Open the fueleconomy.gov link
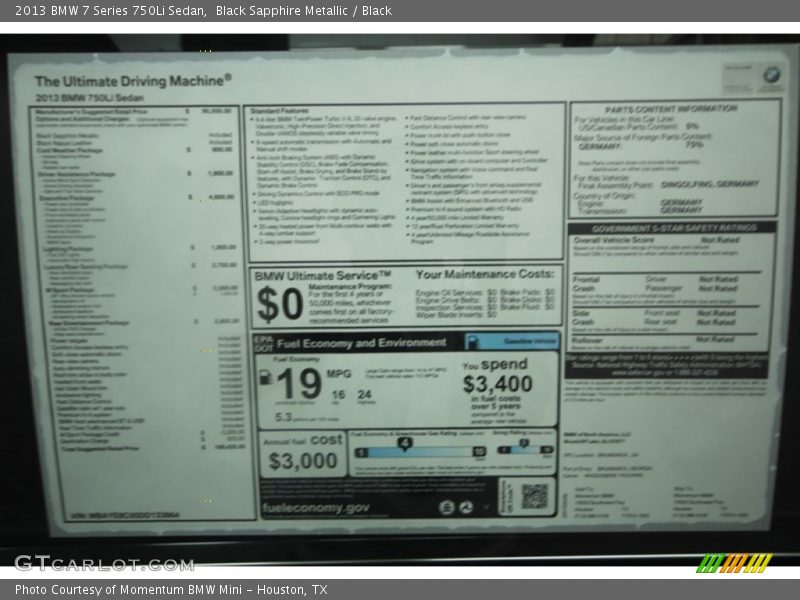 pyautogui.click(x=315, y=508)
